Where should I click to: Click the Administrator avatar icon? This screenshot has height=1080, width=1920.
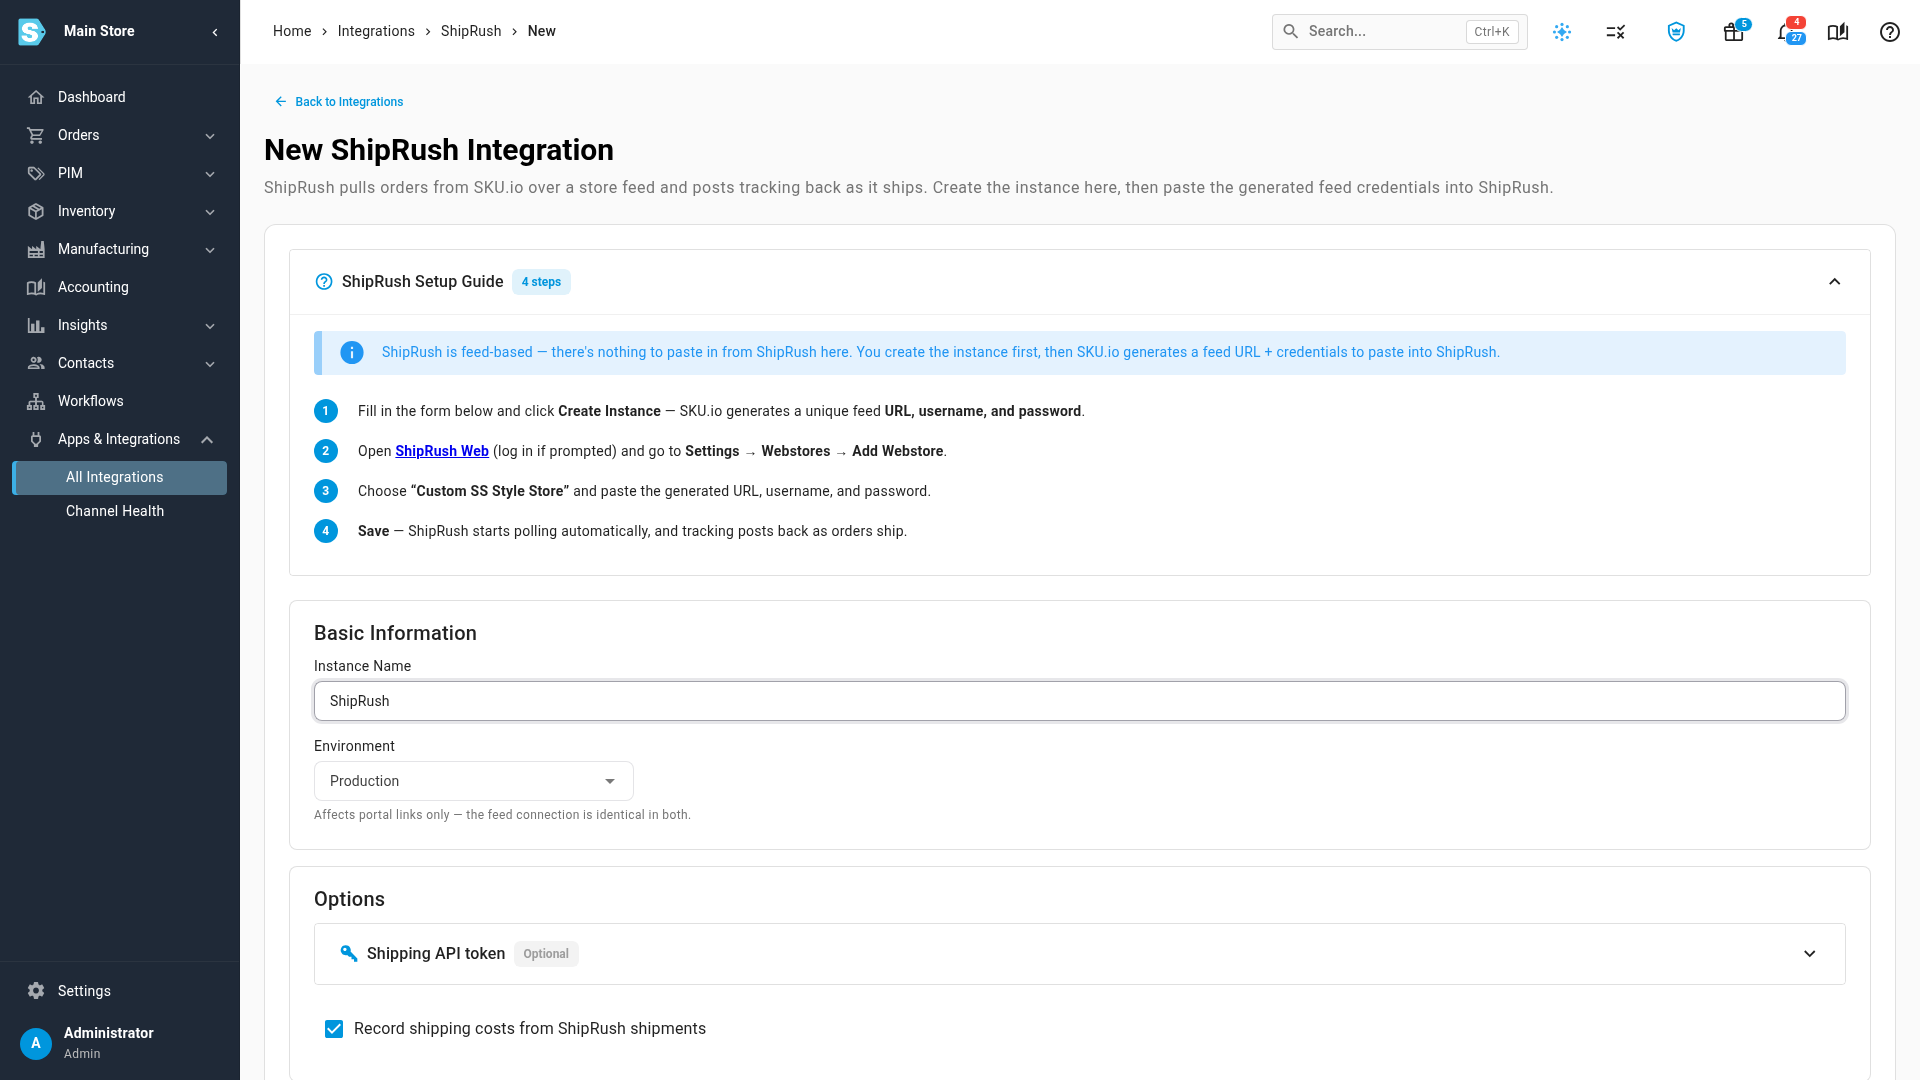click(36, 1043)
